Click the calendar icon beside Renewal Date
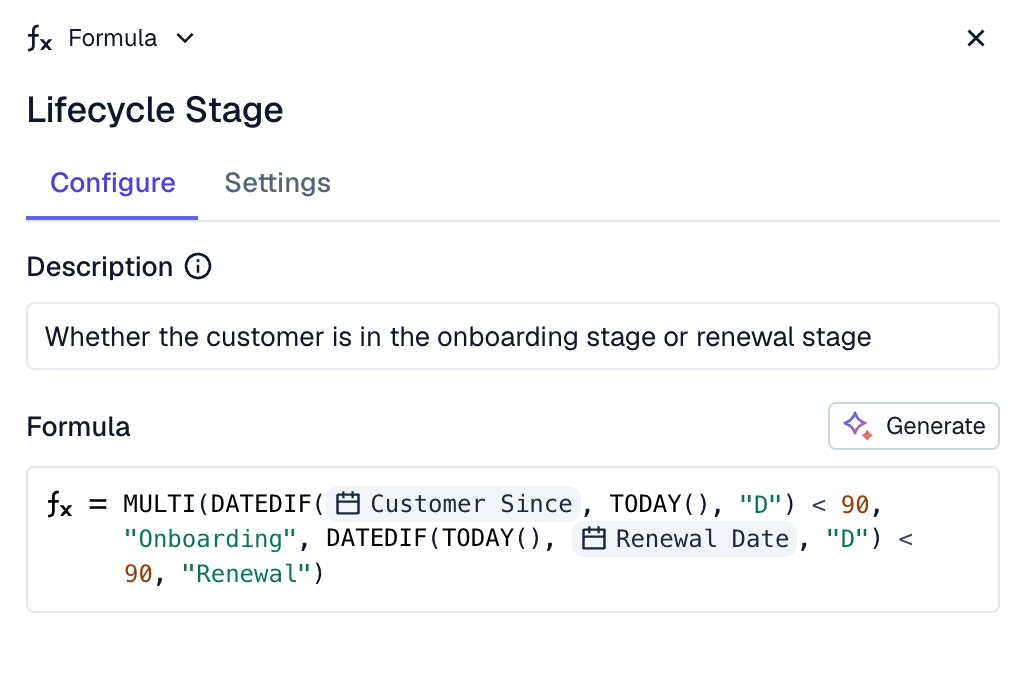 (593, 539)
